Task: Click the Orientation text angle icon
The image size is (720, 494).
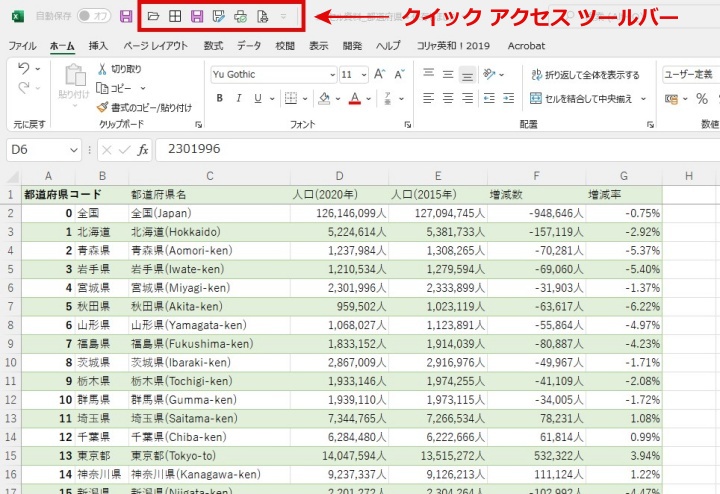Action: pyautogui.click(x=489, y=74)
